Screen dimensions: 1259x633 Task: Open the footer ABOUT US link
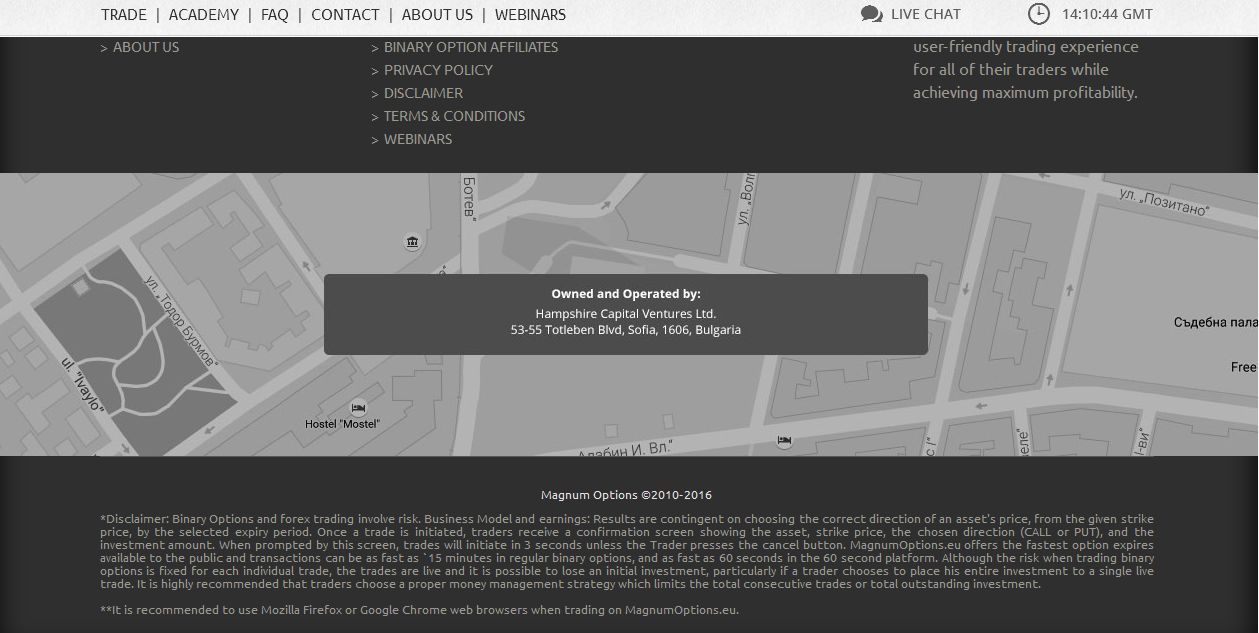click(x=146, y=47)
